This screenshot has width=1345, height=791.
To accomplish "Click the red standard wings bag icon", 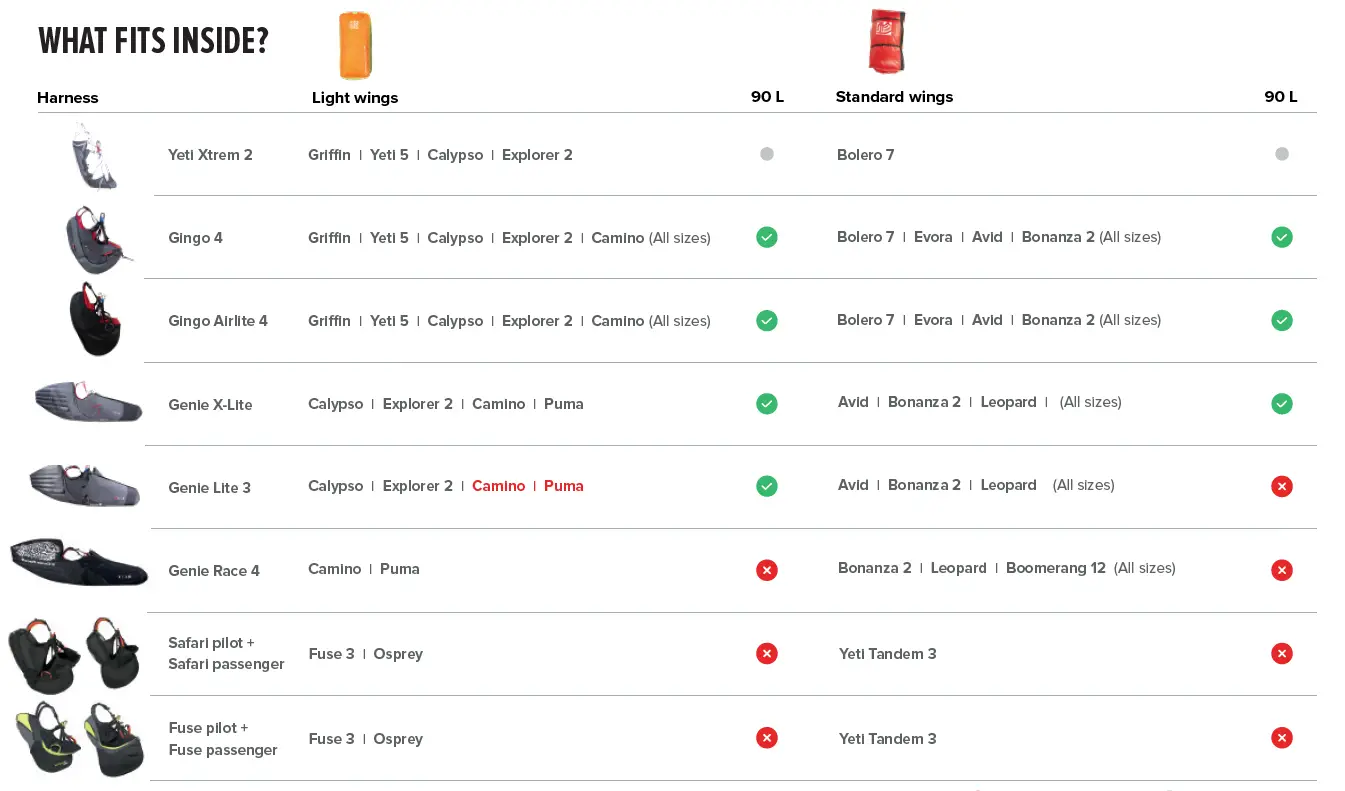I will pyautogui.click(x=886, y=41).
